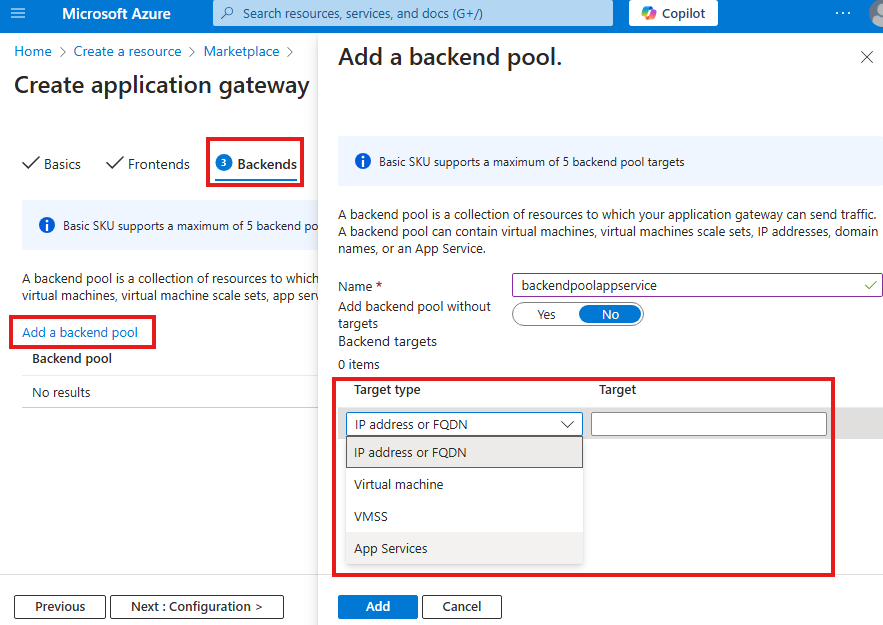Click the 'Backend targets' label
Image resolution: width=883 pixels, height=625 pixels.
pyautogui.click(x=387, y=341)
